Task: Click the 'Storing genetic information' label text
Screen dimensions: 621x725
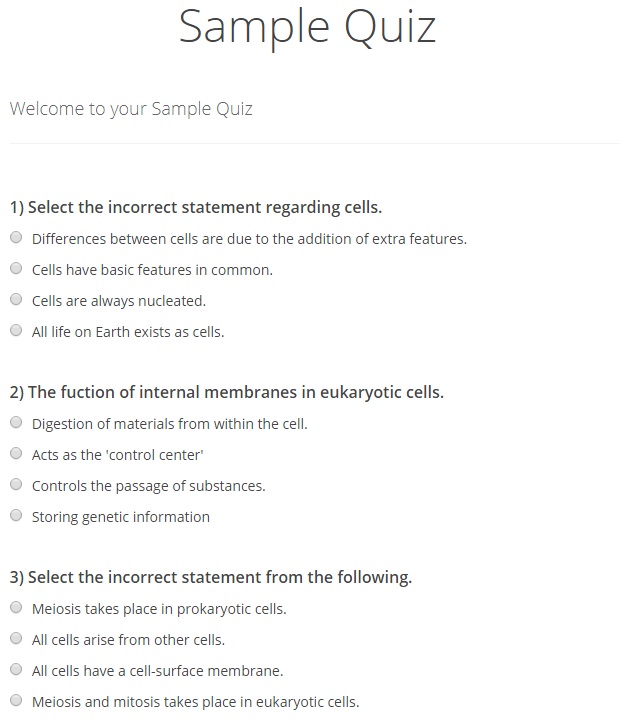Action: pos(121,517)
